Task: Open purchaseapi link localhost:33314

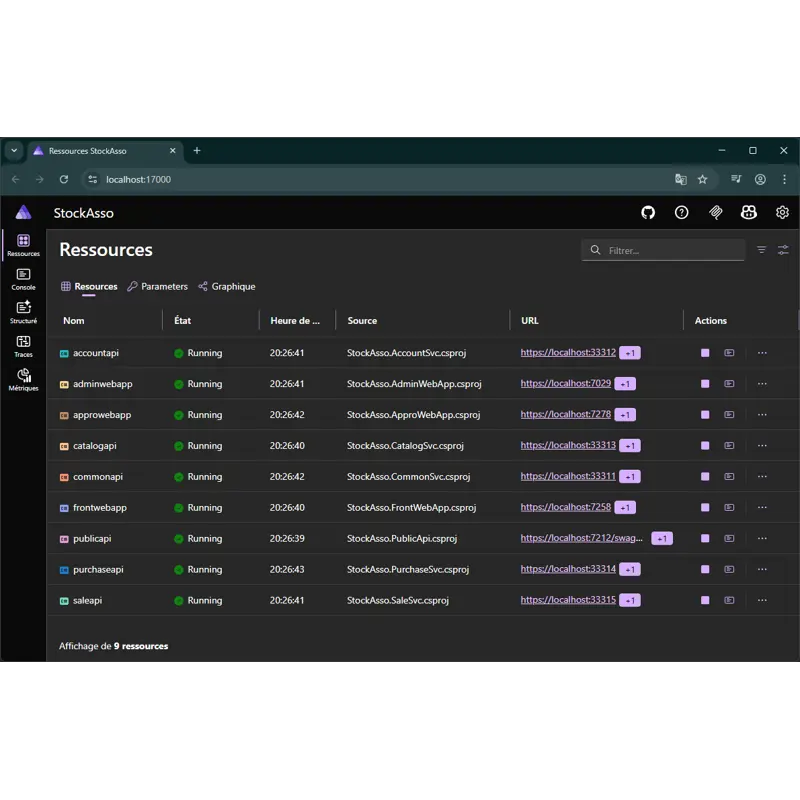Action: (568, 569)
